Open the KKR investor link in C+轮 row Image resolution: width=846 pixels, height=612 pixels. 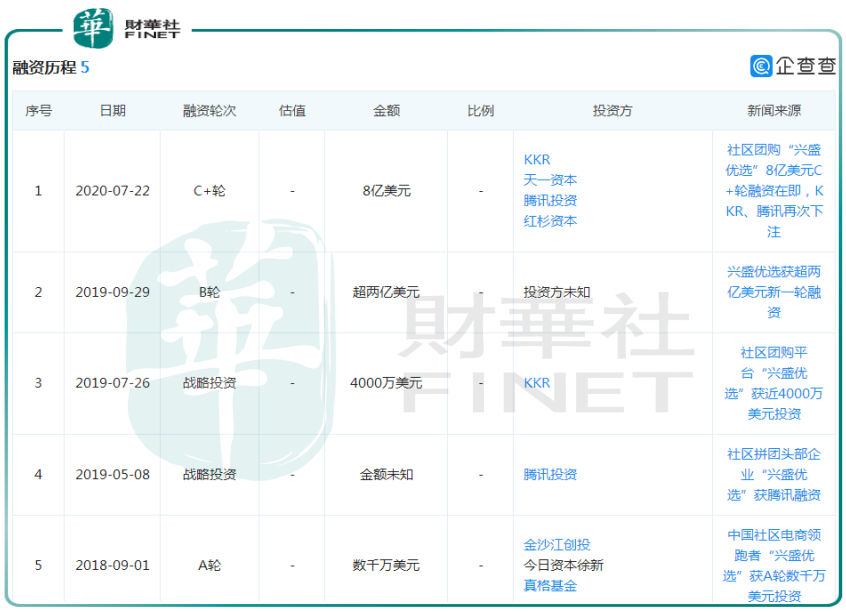point(537,160)
